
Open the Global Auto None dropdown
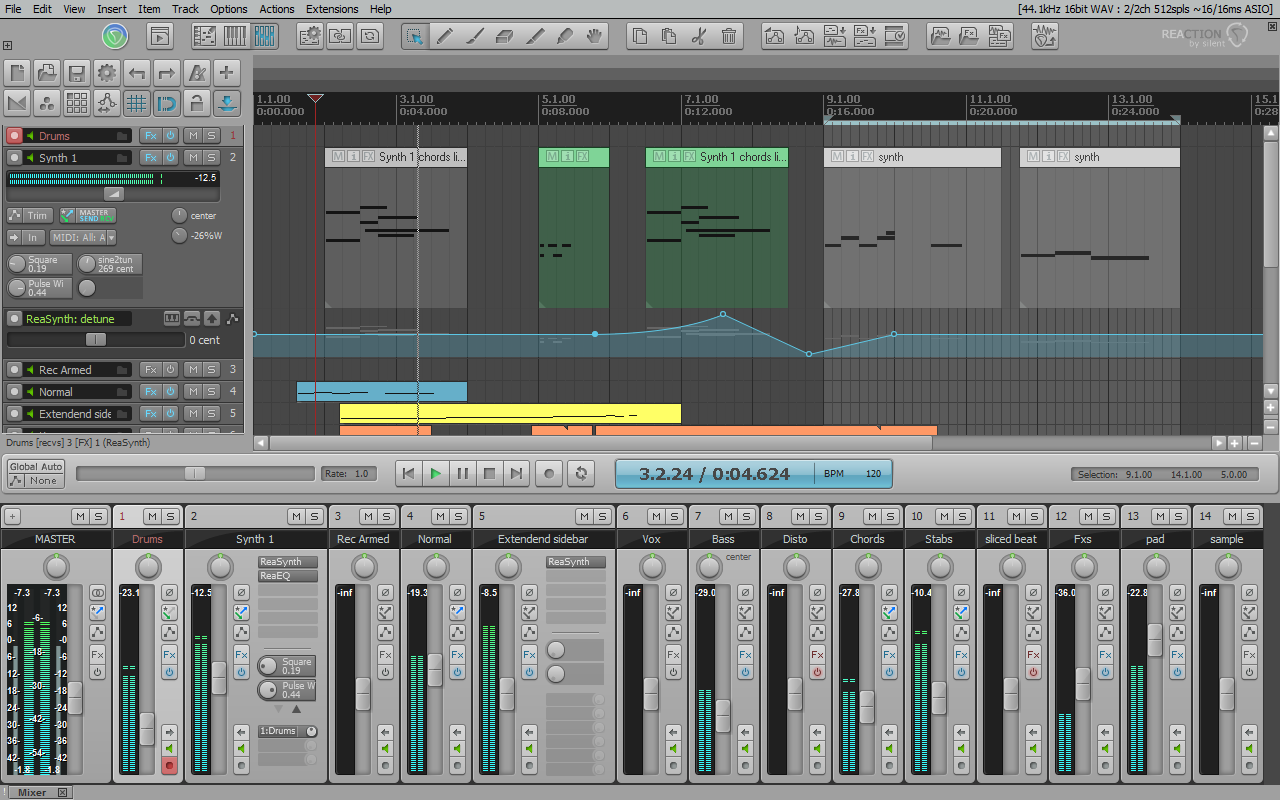pyautogui.click(x=34, y=473)
